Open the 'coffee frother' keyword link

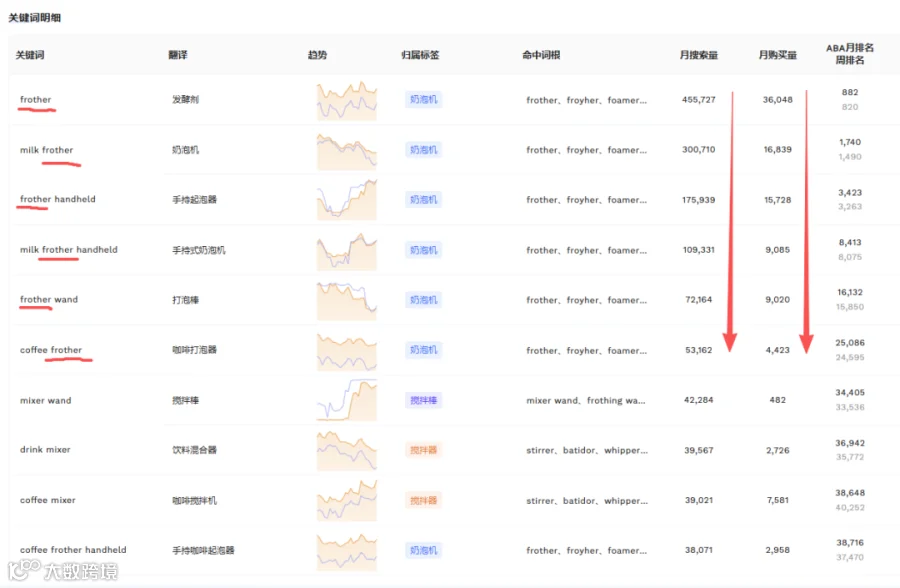51,350
